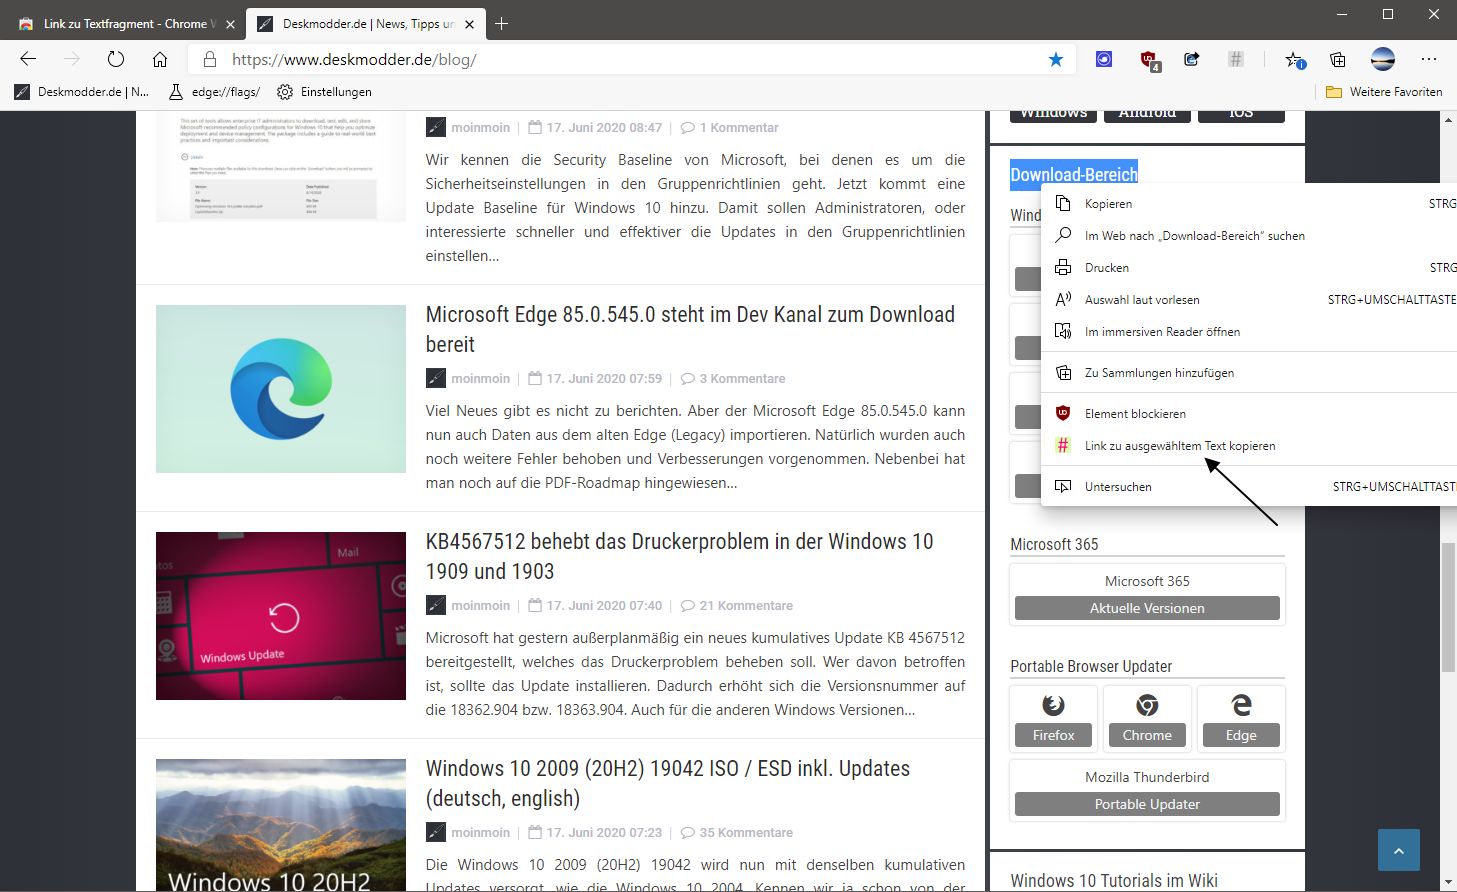The height and width of the screenshot is (892, 1457).
Task: Select Element blockieren menu entry
Action: pos(1249,413)
